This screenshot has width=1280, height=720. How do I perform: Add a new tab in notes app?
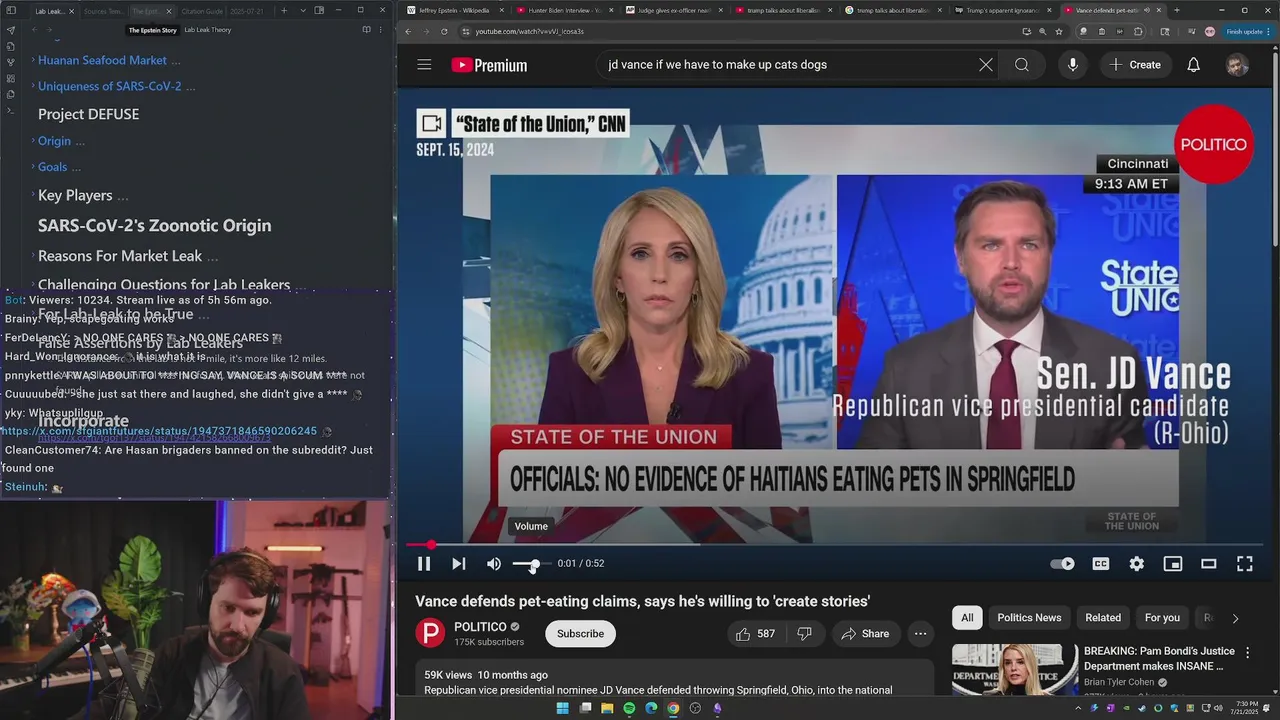click(x=284, y=11)
